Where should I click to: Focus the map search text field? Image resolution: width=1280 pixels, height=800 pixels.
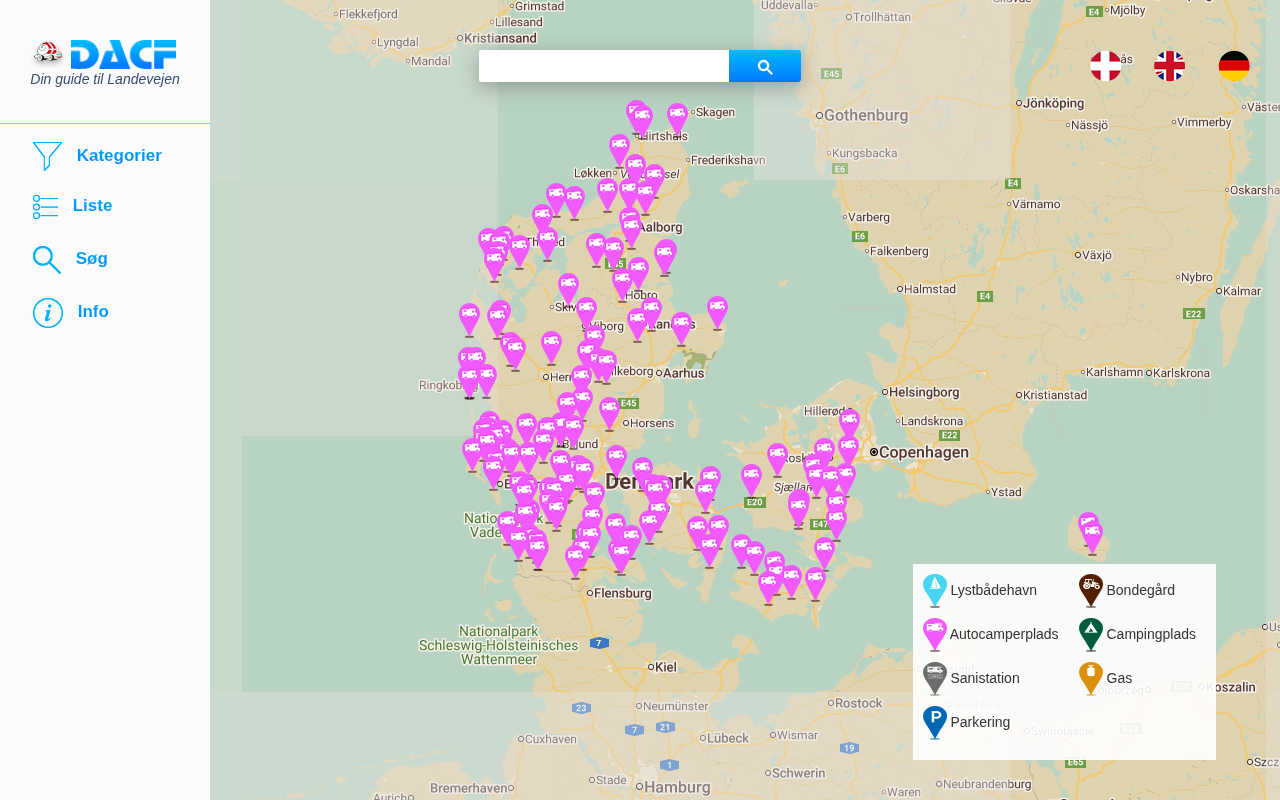(604, 66)
